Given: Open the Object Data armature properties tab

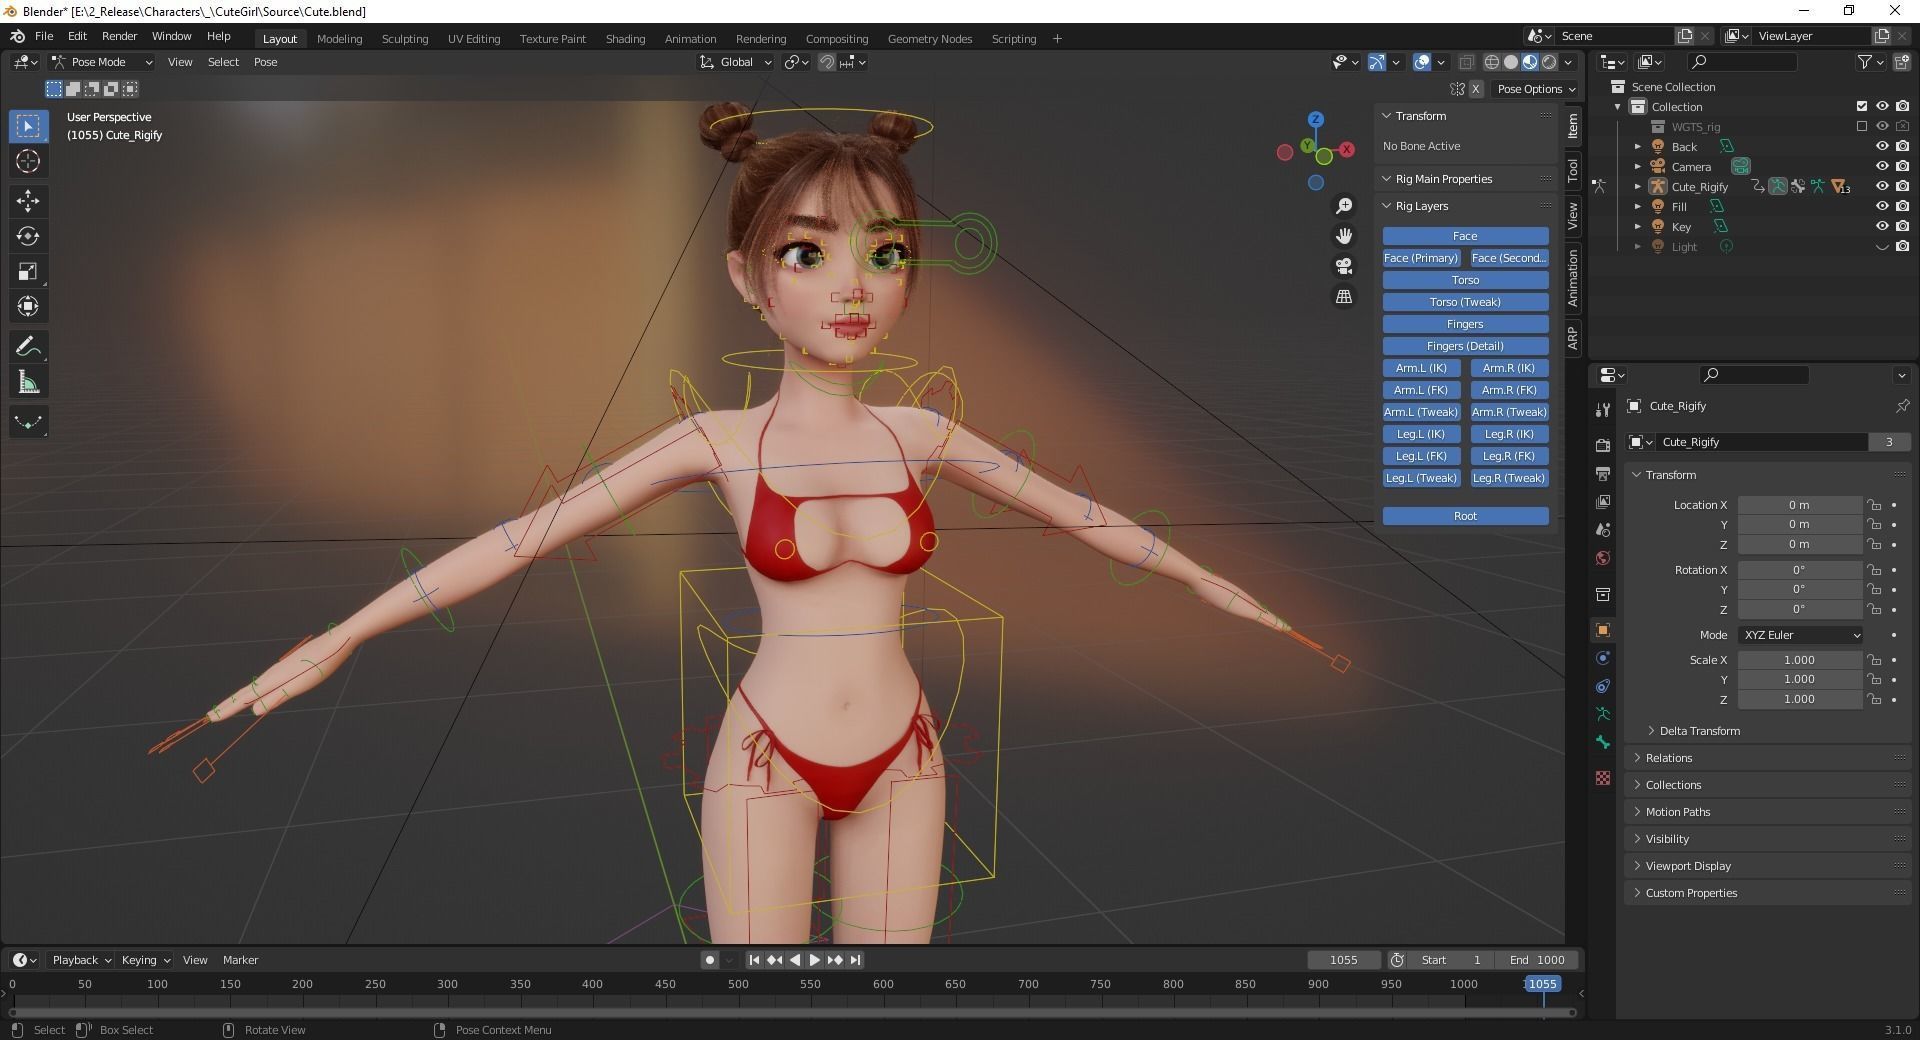Looking at the screenshot, I should tap(1603, 714).
